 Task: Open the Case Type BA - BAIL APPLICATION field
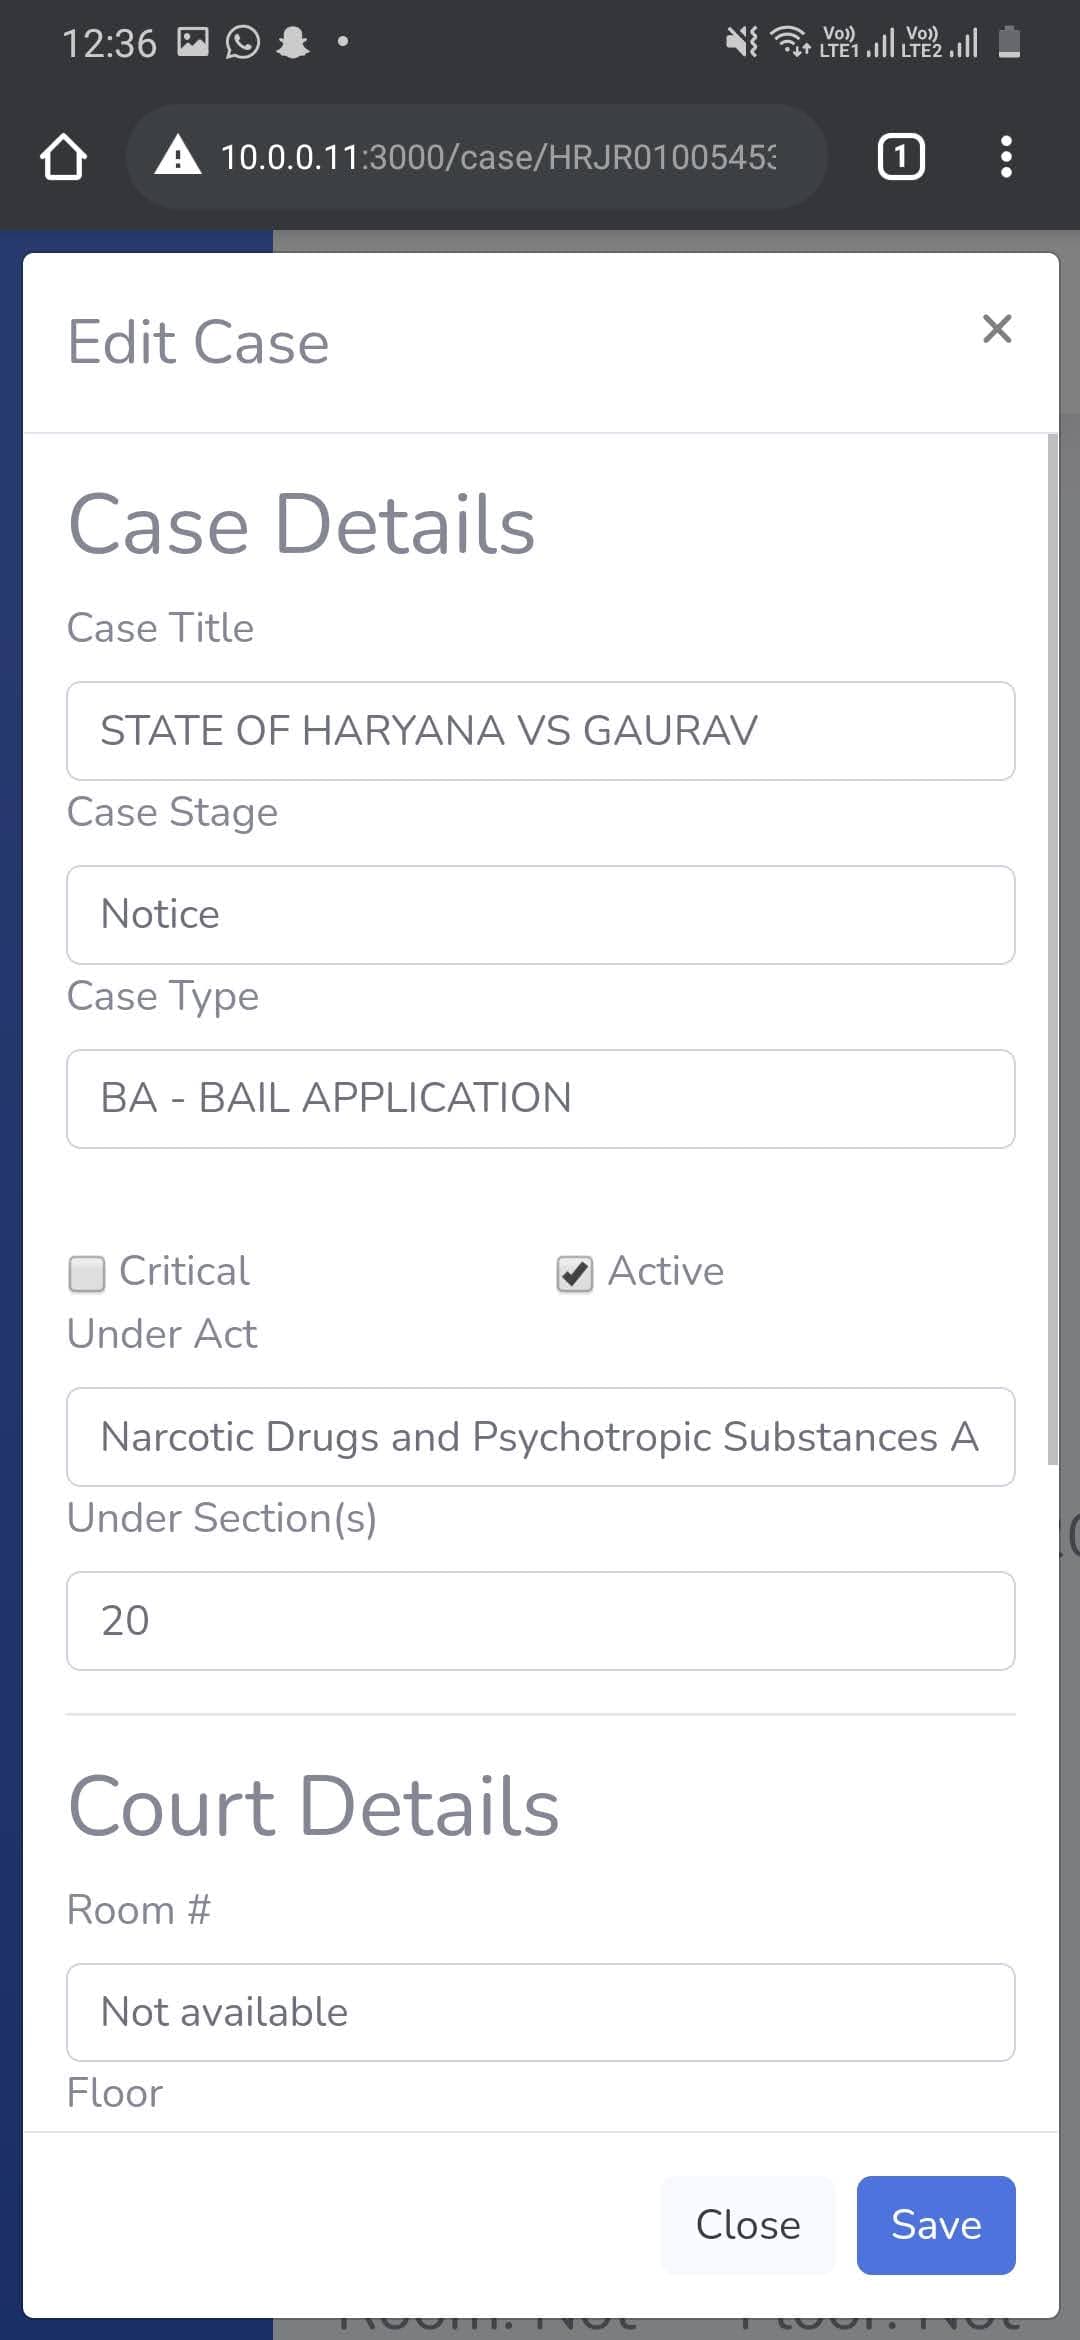541,1099
